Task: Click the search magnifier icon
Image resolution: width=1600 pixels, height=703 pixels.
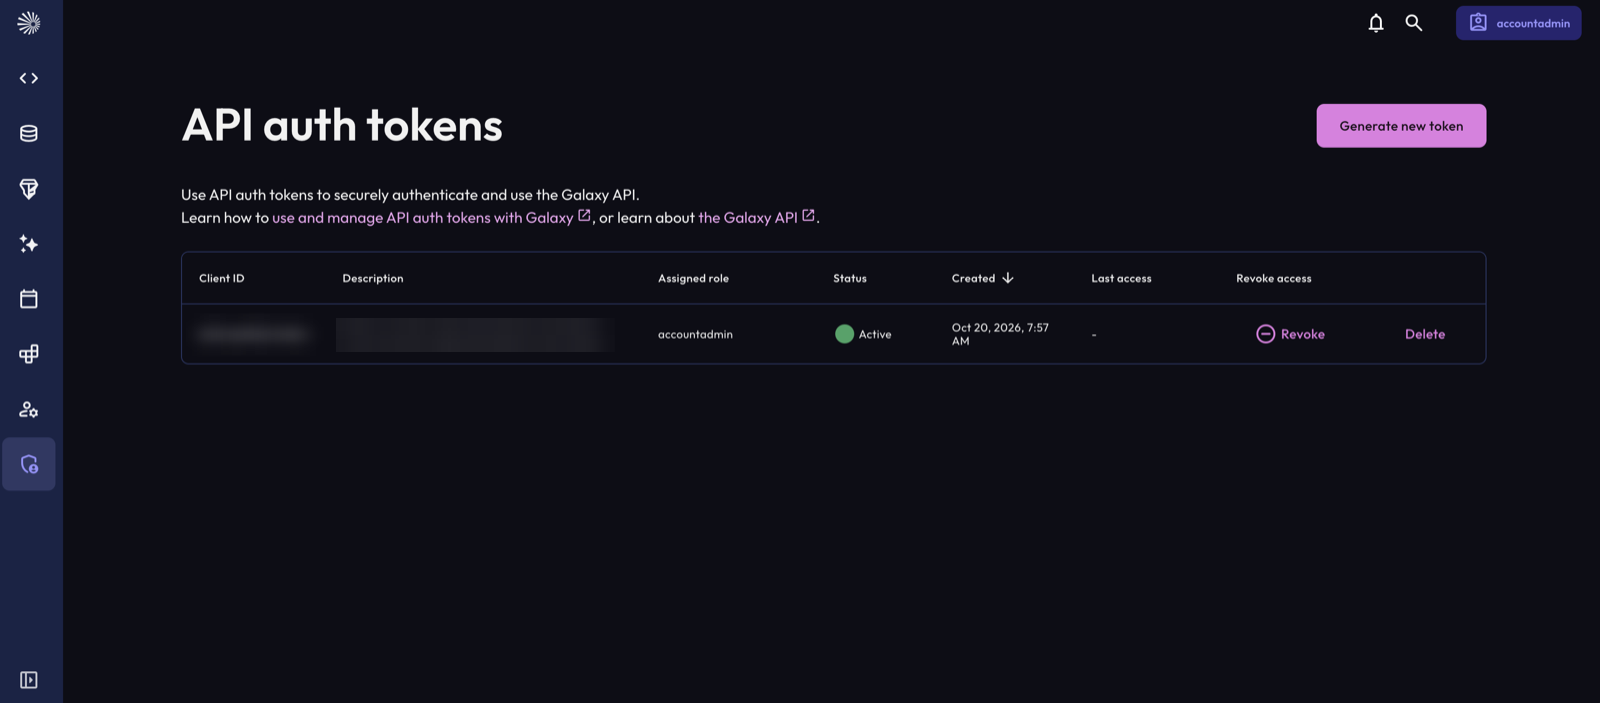Action: tap(1414, 23)
